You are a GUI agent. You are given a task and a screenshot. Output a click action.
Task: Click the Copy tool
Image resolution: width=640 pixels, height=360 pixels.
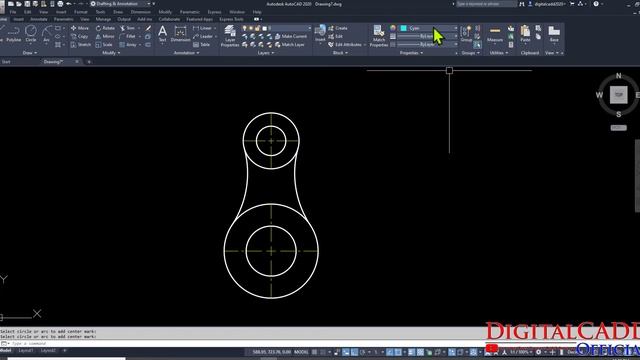[79, 36]
